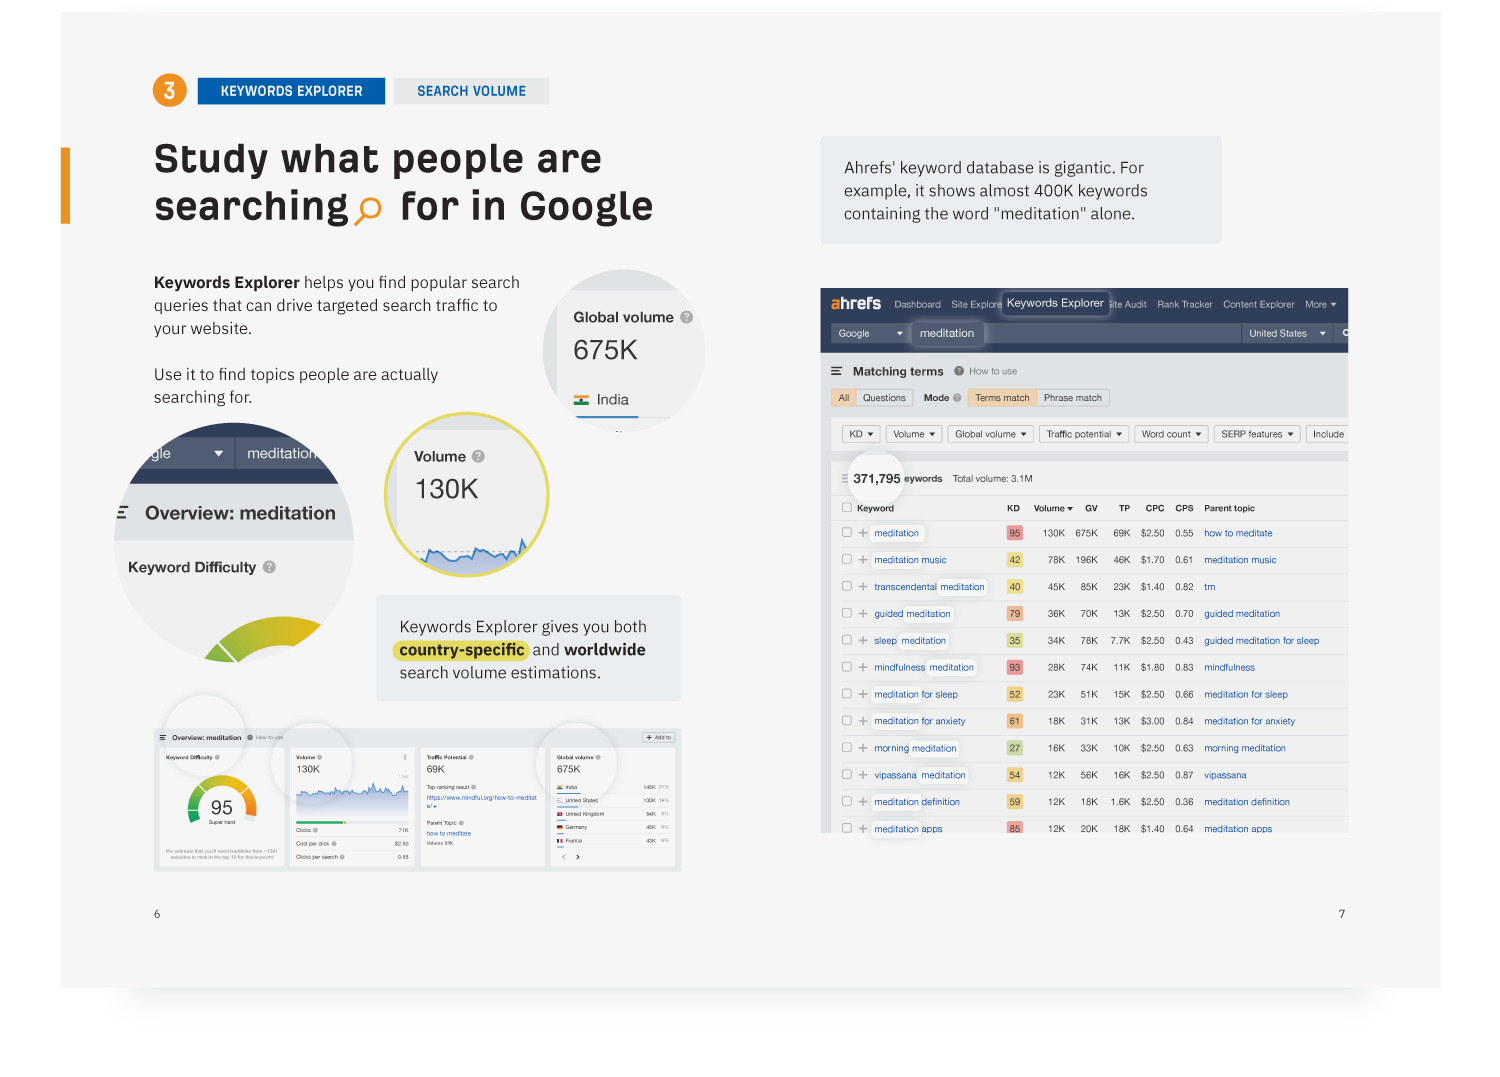This screenshot has width=1500, height=1077.
Task: Expand the More menu in Ahrefs navbar
Action: [1320, 305]
